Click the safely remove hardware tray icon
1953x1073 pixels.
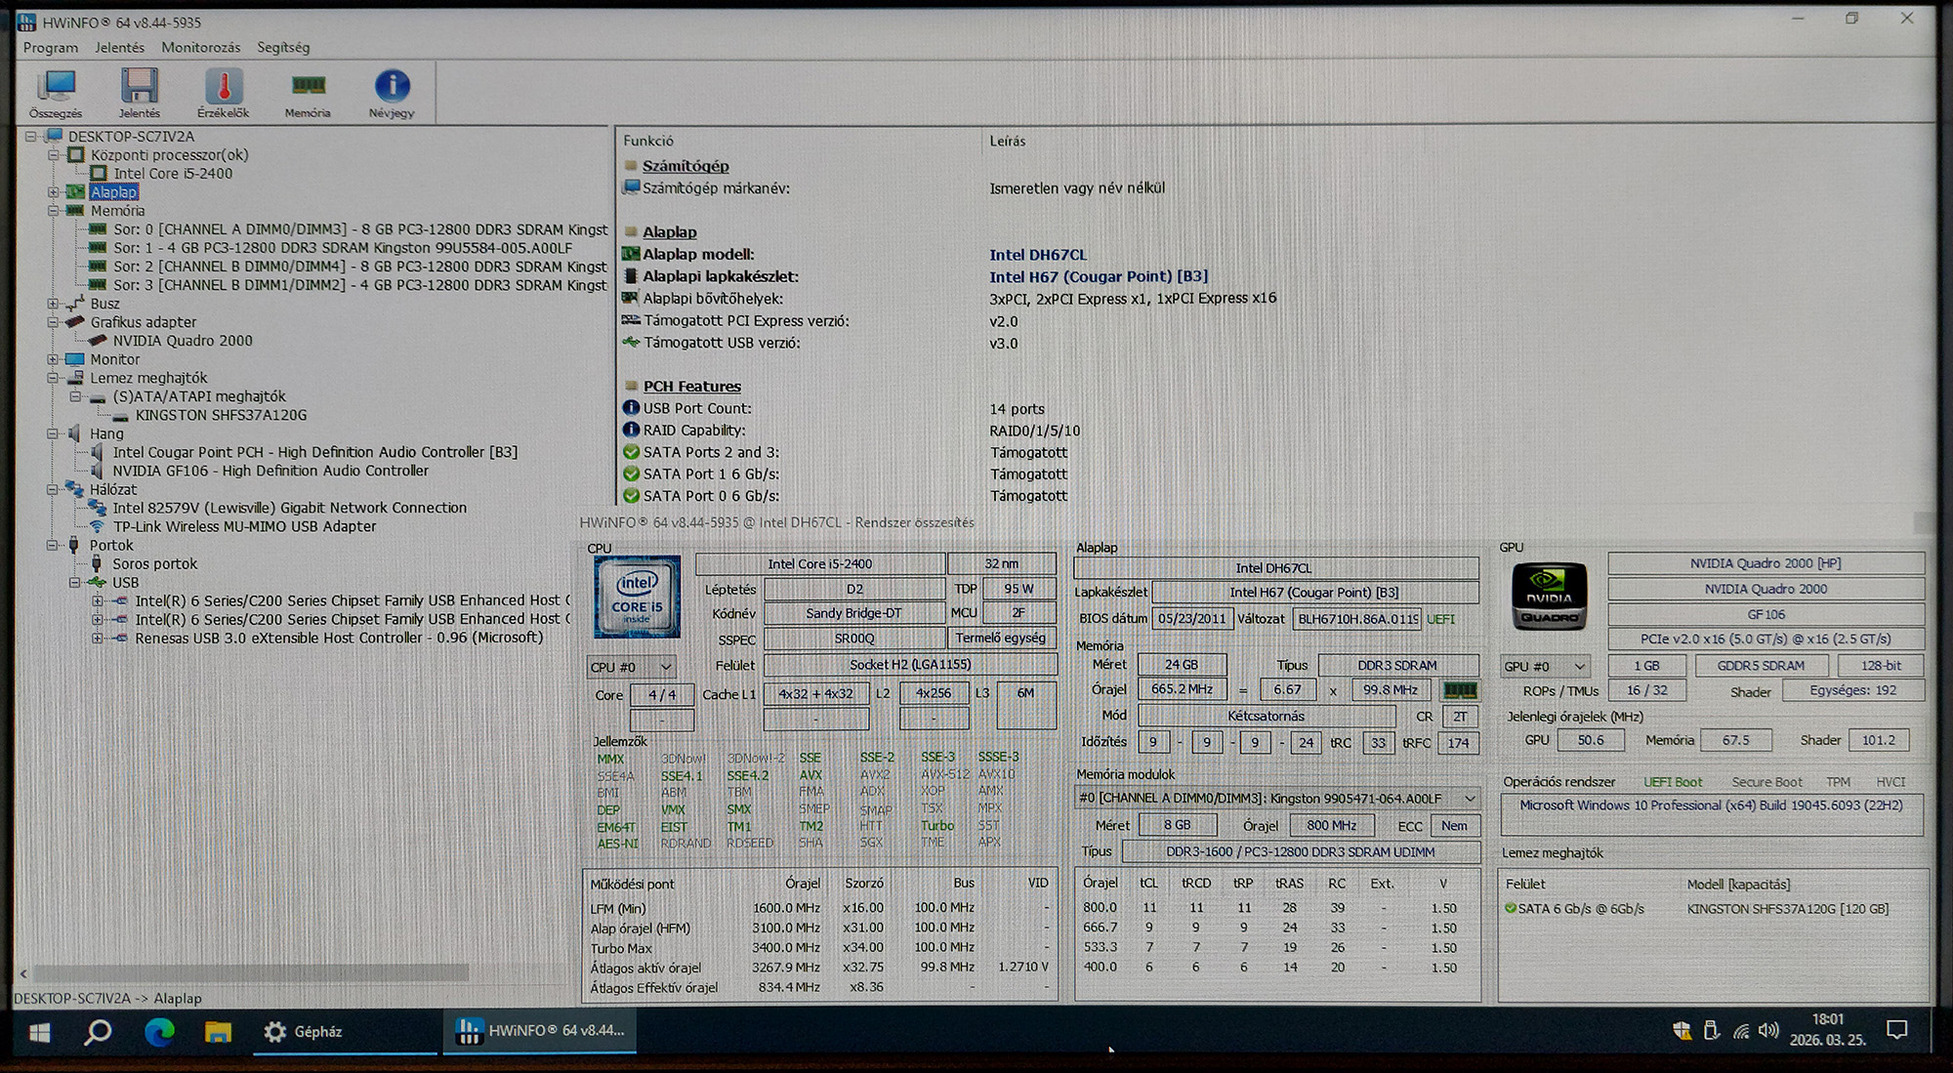coord(1711,1031)
